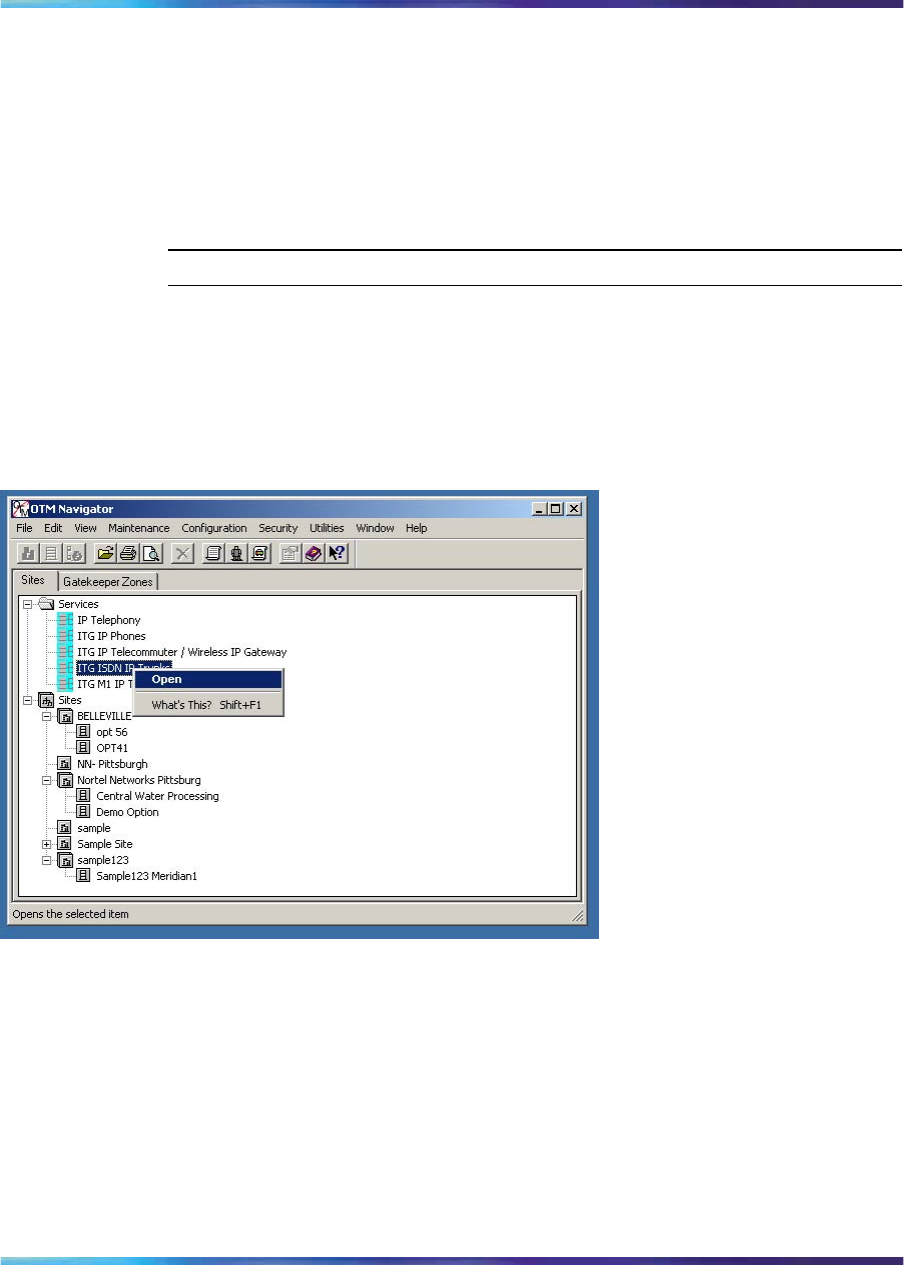Click the first toolbar icon (new site)
Viewport: 904px width, 1265px height.
(28, 553)
